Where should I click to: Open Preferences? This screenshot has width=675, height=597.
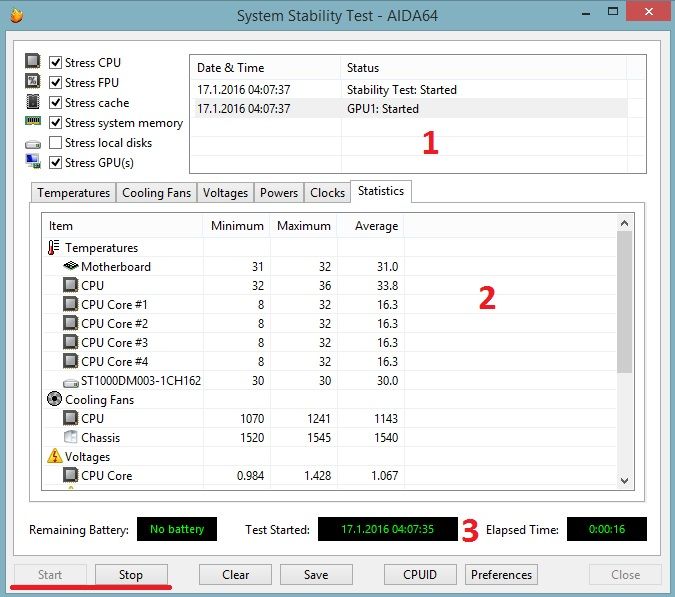pyautogui.click(x=501, y=575)
